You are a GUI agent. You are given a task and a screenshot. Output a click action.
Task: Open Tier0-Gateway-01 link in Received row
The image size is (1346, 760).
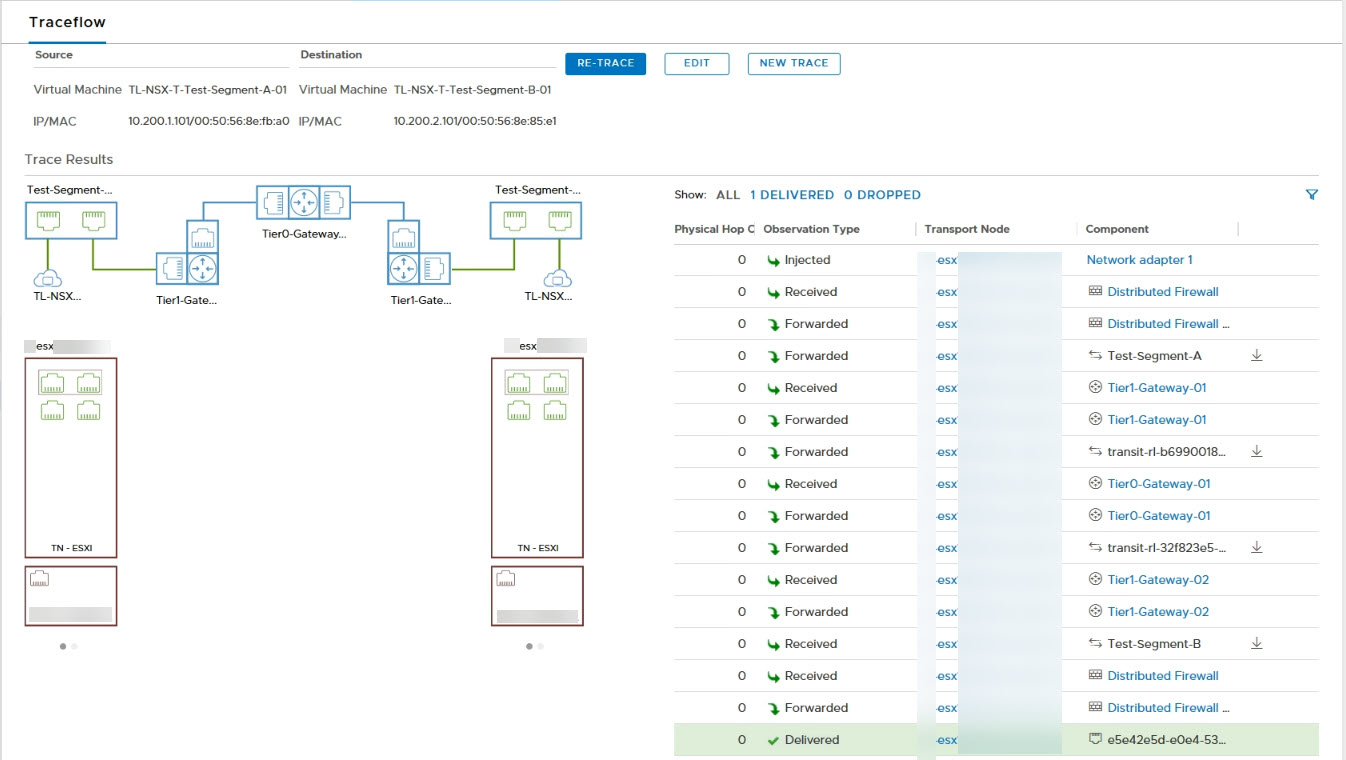click(1158, 484)
